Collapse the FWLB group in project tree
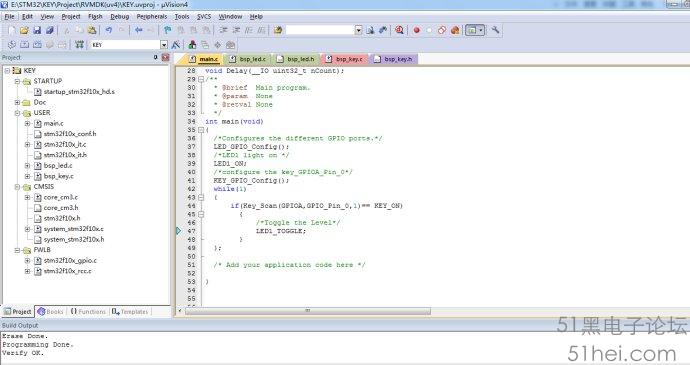The height and width of the screenshot is (365, 690). (17, 251)
